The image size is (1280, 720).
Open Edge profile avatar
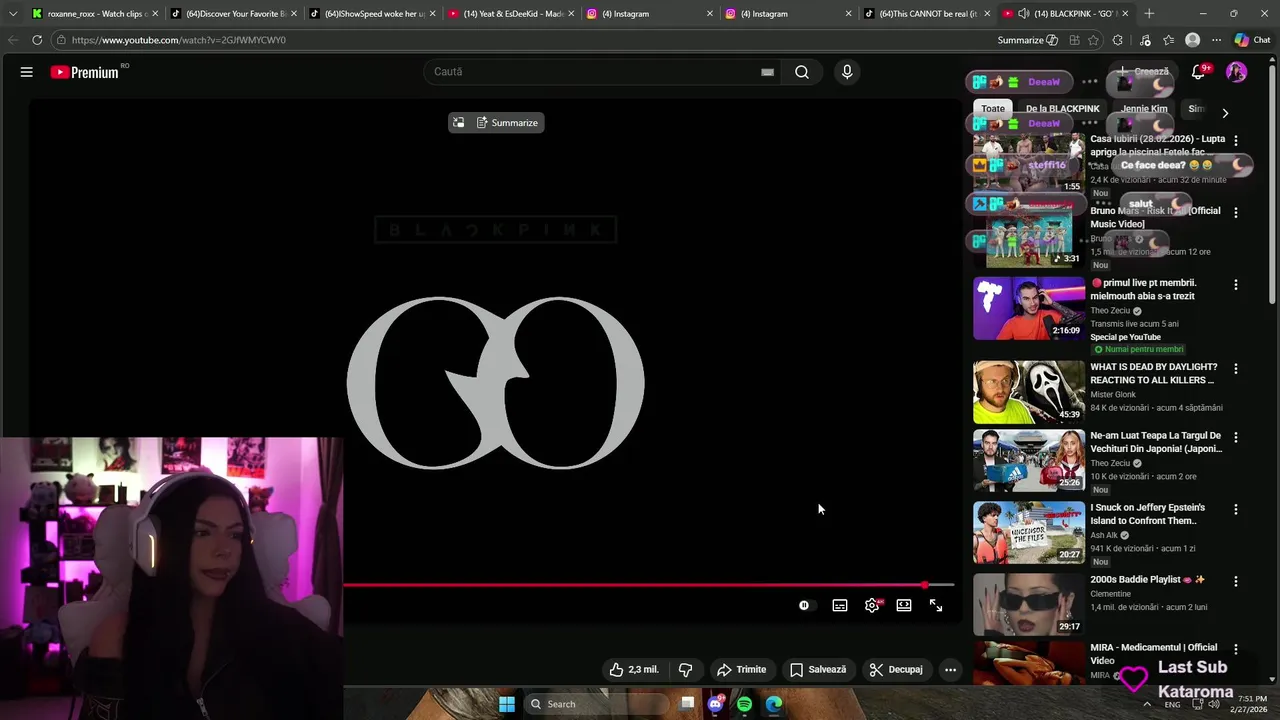1192,40
